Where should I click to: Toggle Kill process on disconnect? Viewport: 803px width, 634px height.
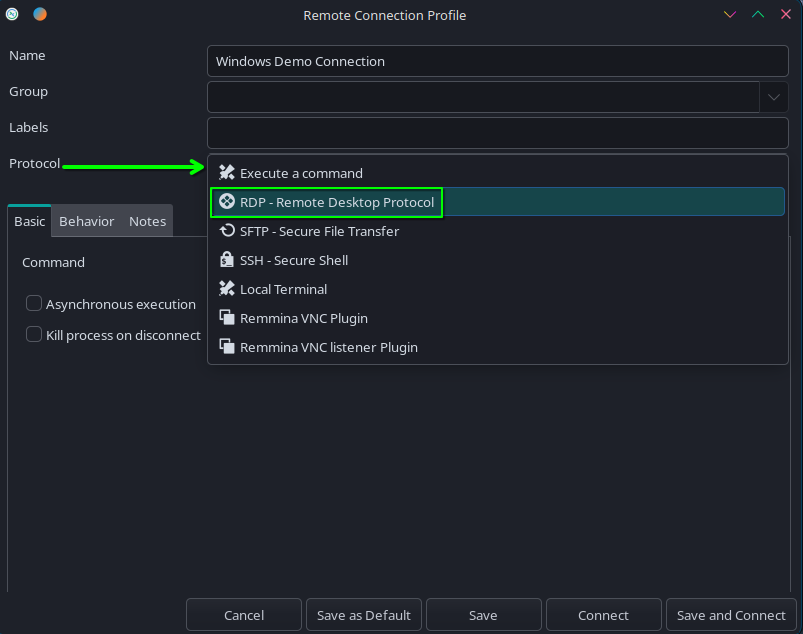pyautogui.click(x=34, y=335)
